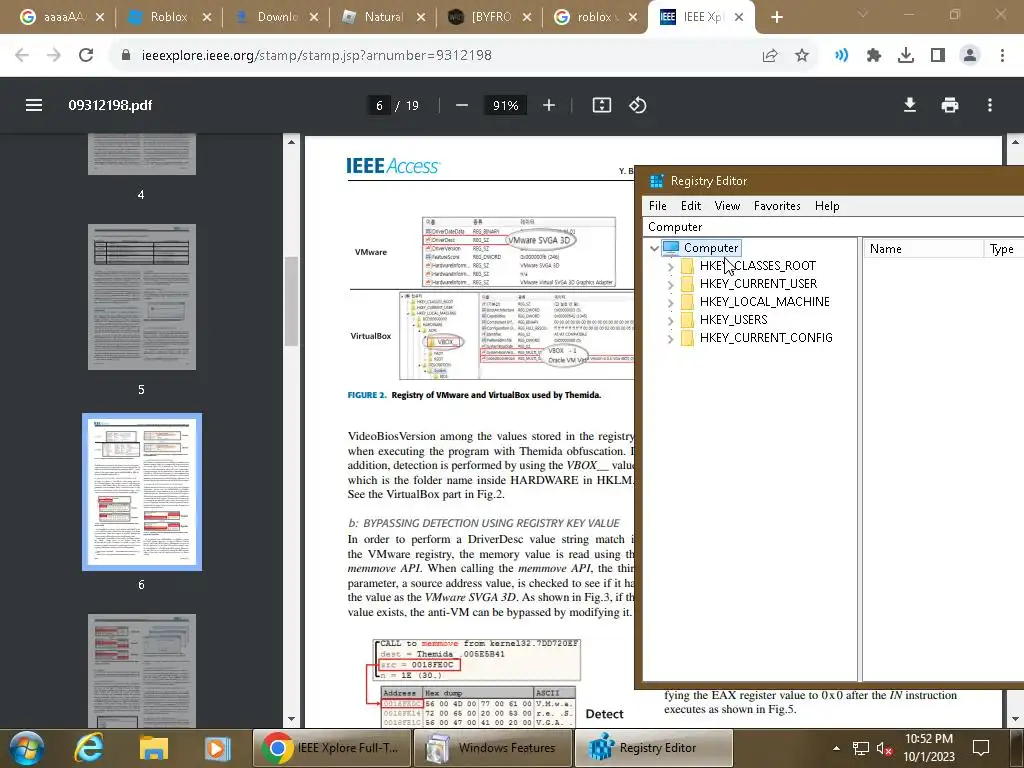Rotate the PDF with the rotate icon
The image size is (1024, 768).
coord(637,105)
